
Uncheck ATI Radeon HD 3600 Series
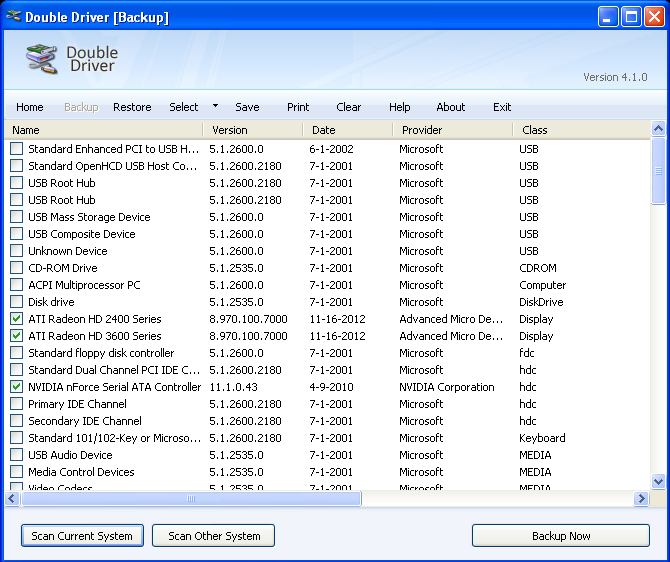(x=16, y=335)
